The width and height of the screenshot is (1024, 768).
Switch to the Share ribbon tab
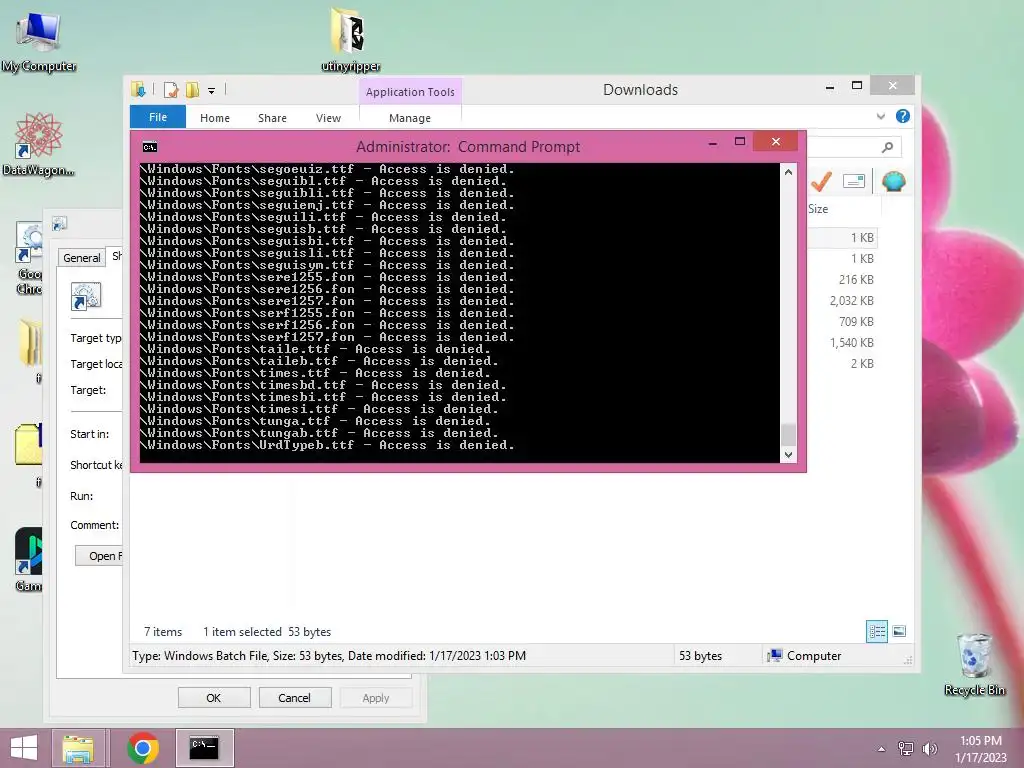[272, 118]
